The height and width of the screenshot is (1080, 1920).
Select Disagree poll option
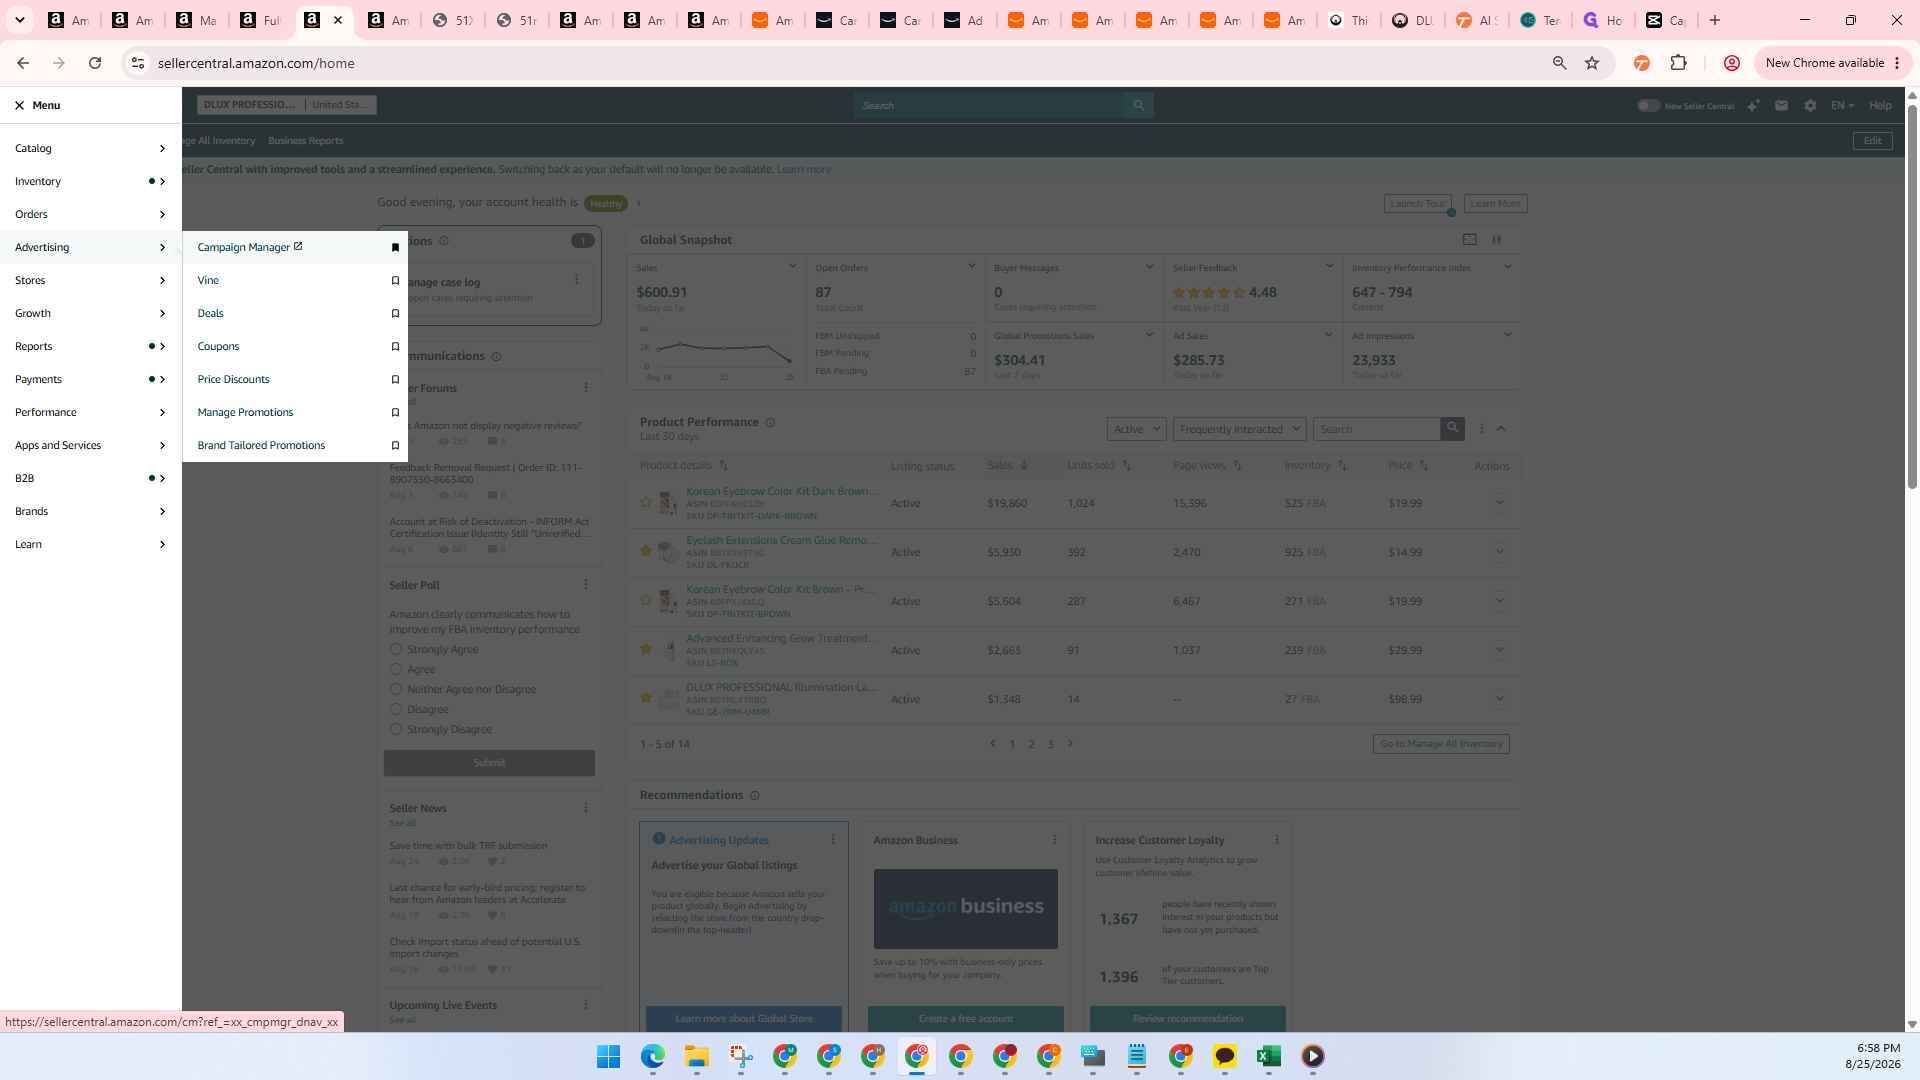tap(396, 709)
